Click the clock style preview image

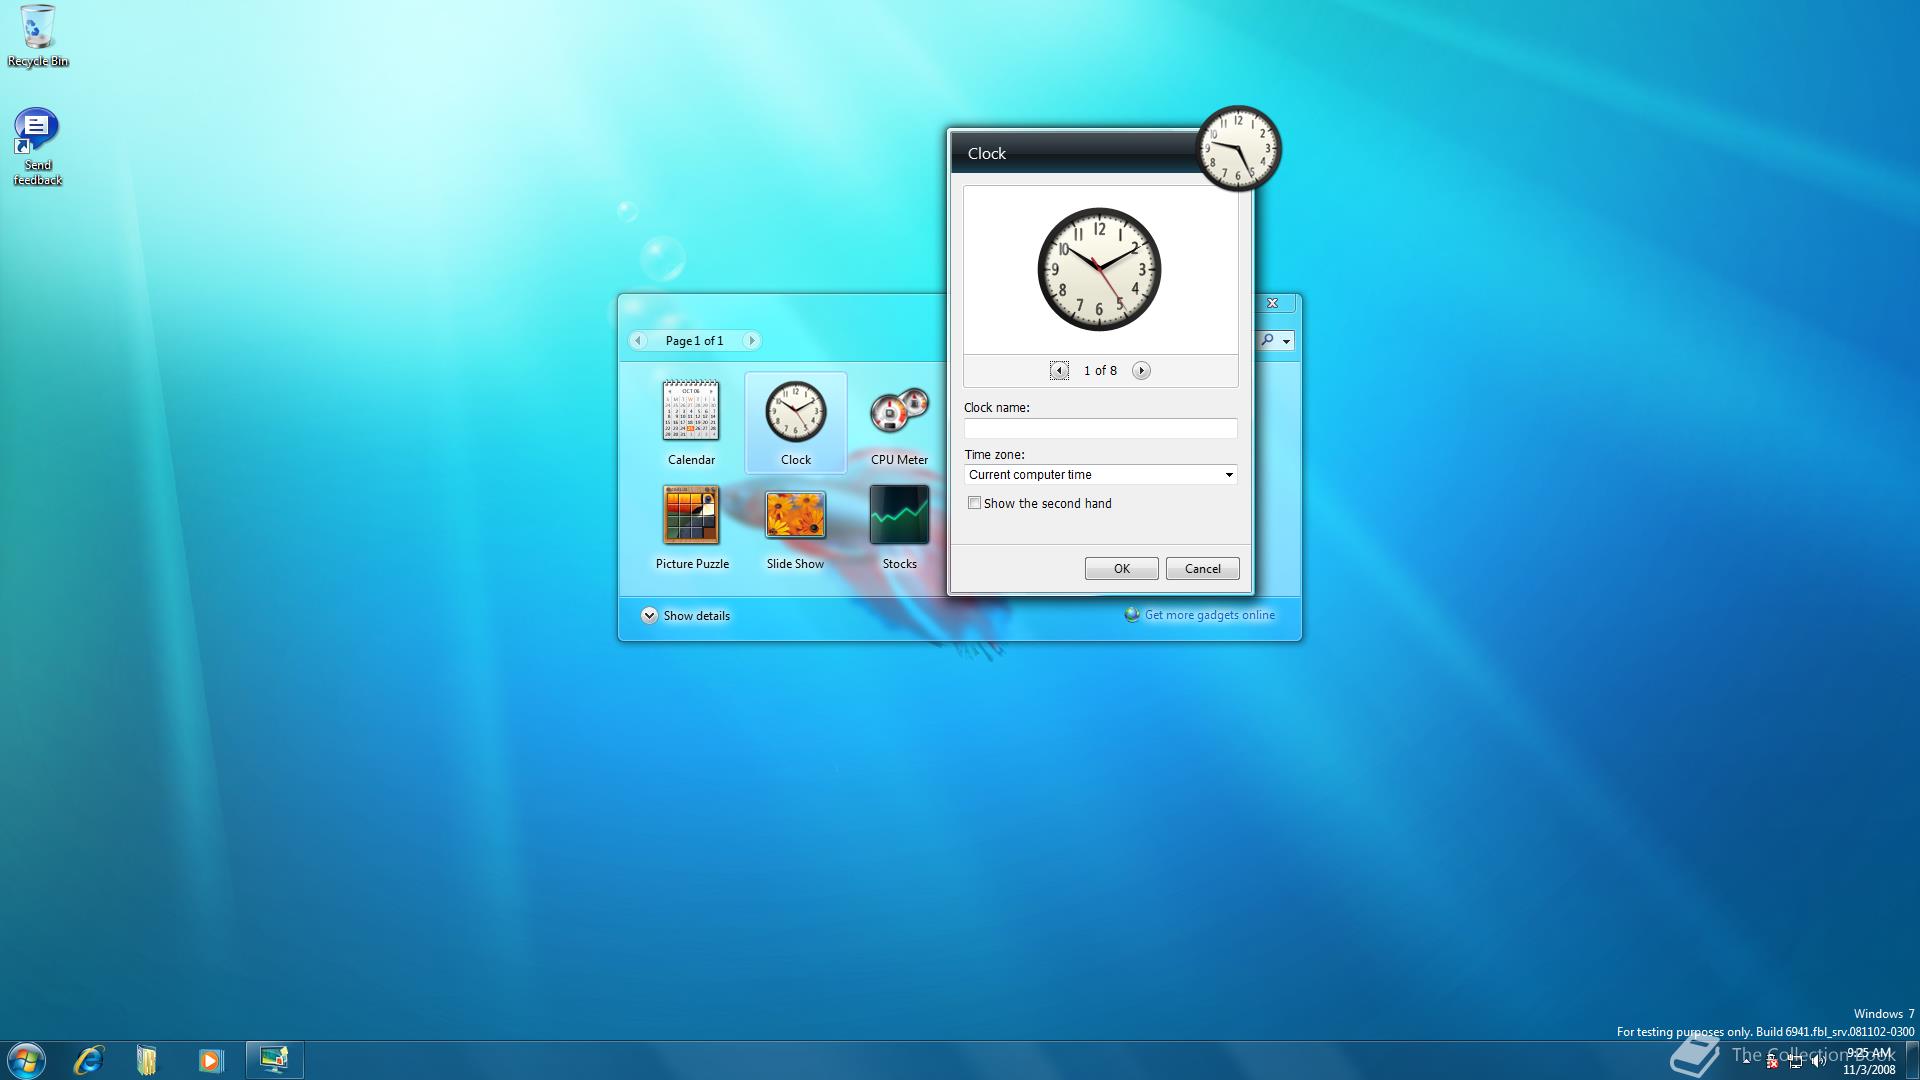tap(1099, 269)
